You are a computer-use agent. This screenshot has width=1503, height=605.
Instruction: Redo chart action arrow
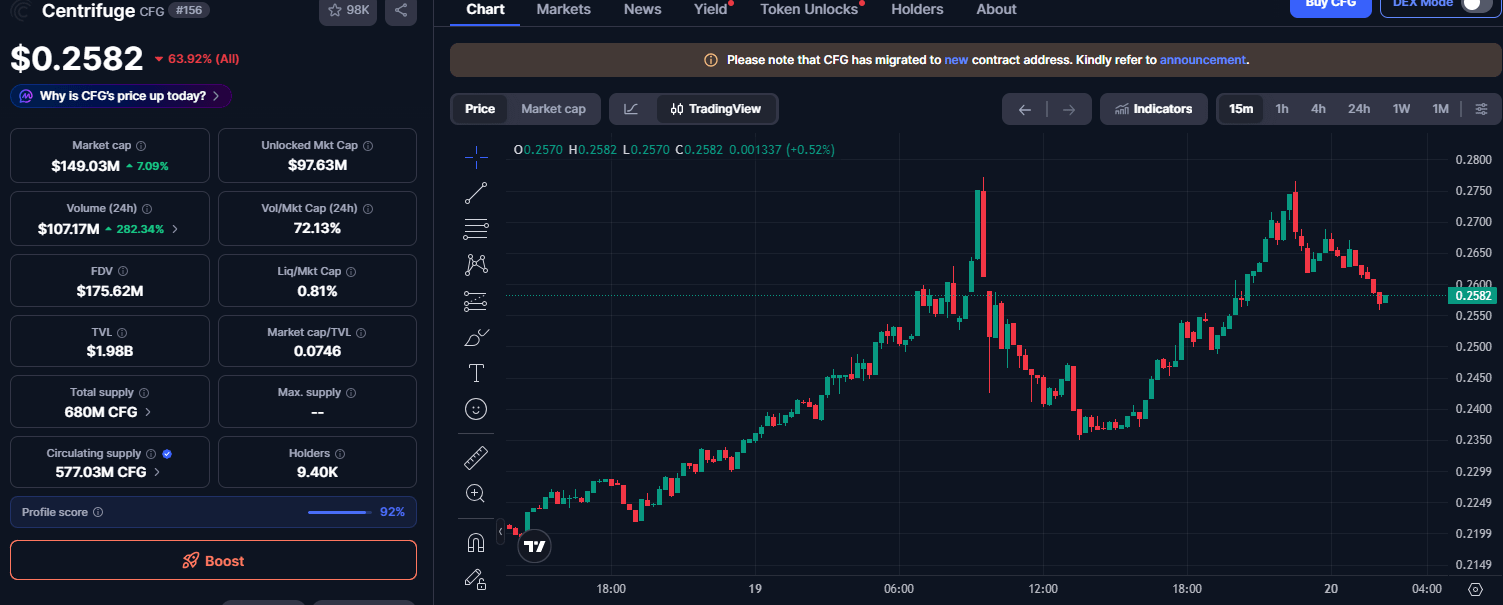(x=1069, y=109)
